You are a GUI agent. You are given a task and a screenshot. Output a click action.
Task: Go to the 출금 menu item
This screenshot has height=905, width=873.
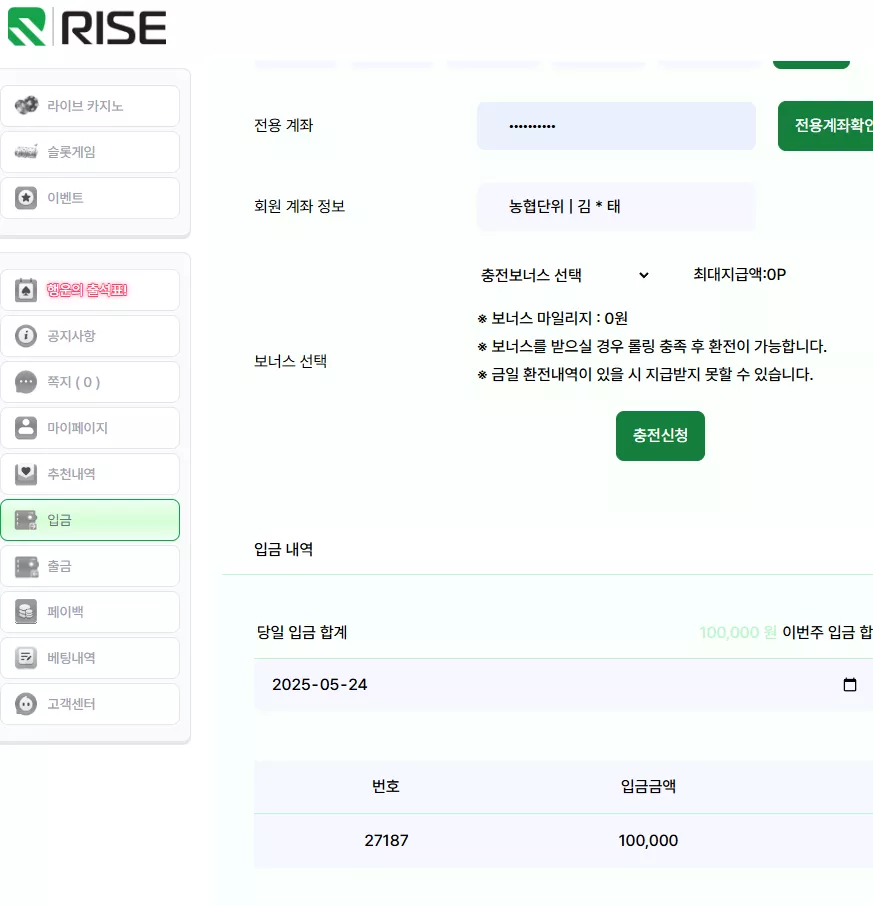[90, 566]
